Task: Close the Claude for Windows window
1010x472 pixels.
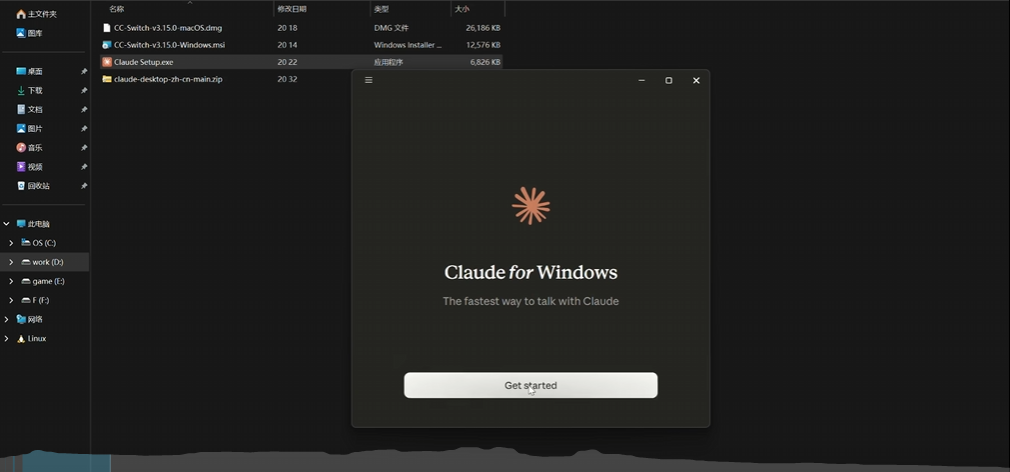Action: pyautogui.click(x=696, y=80)
